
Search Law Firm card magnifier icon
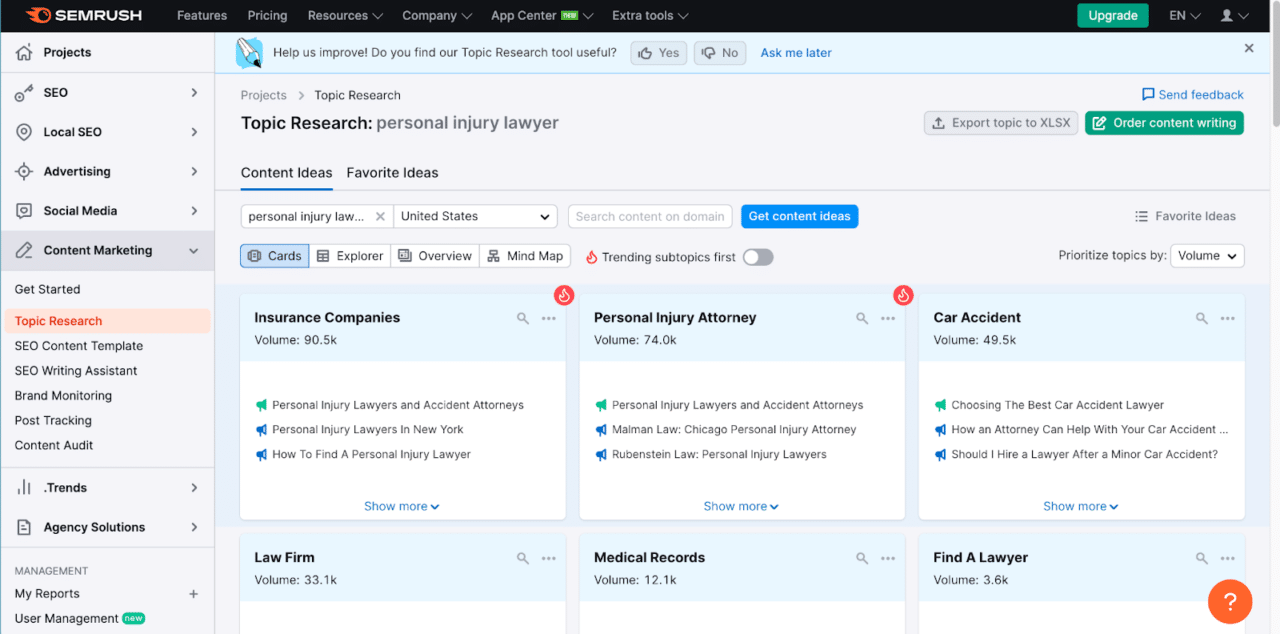(x=523, y=558)
